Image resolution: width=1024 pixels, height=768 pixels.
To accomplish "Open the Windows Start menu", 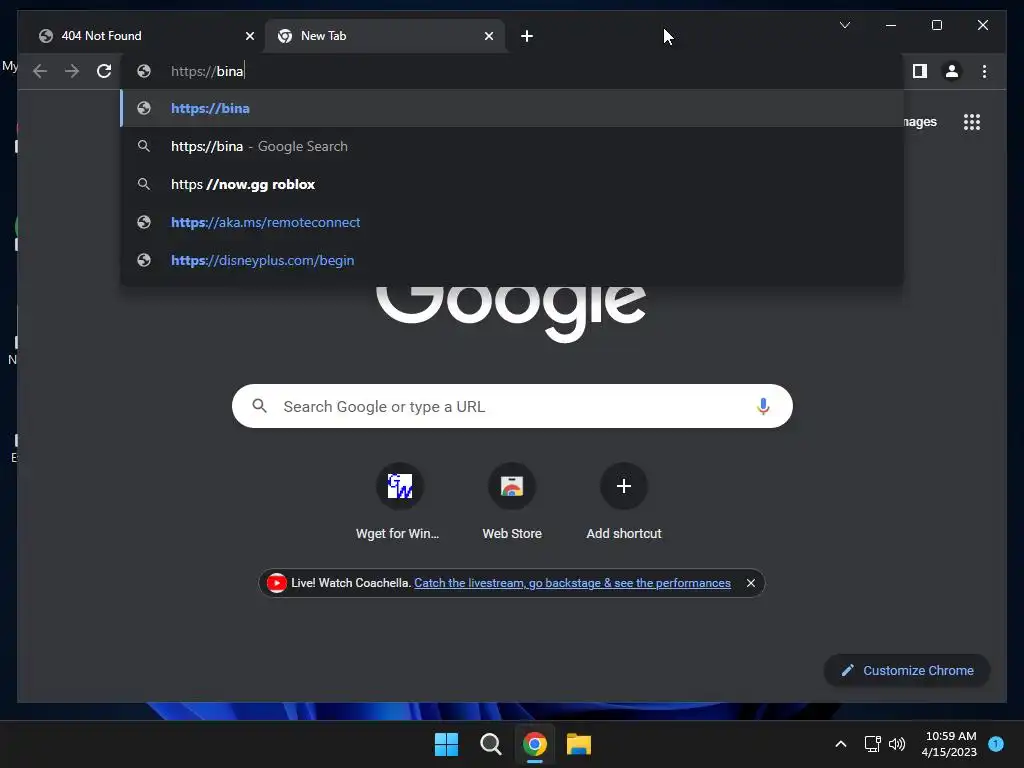I will [x=447, y=744].
